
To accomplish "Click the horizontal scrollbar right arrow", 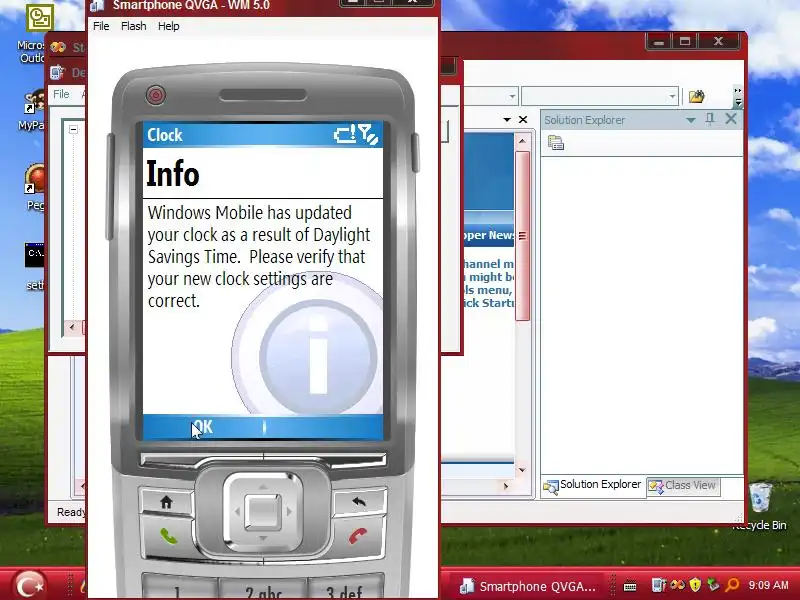I will coord(506,486).
